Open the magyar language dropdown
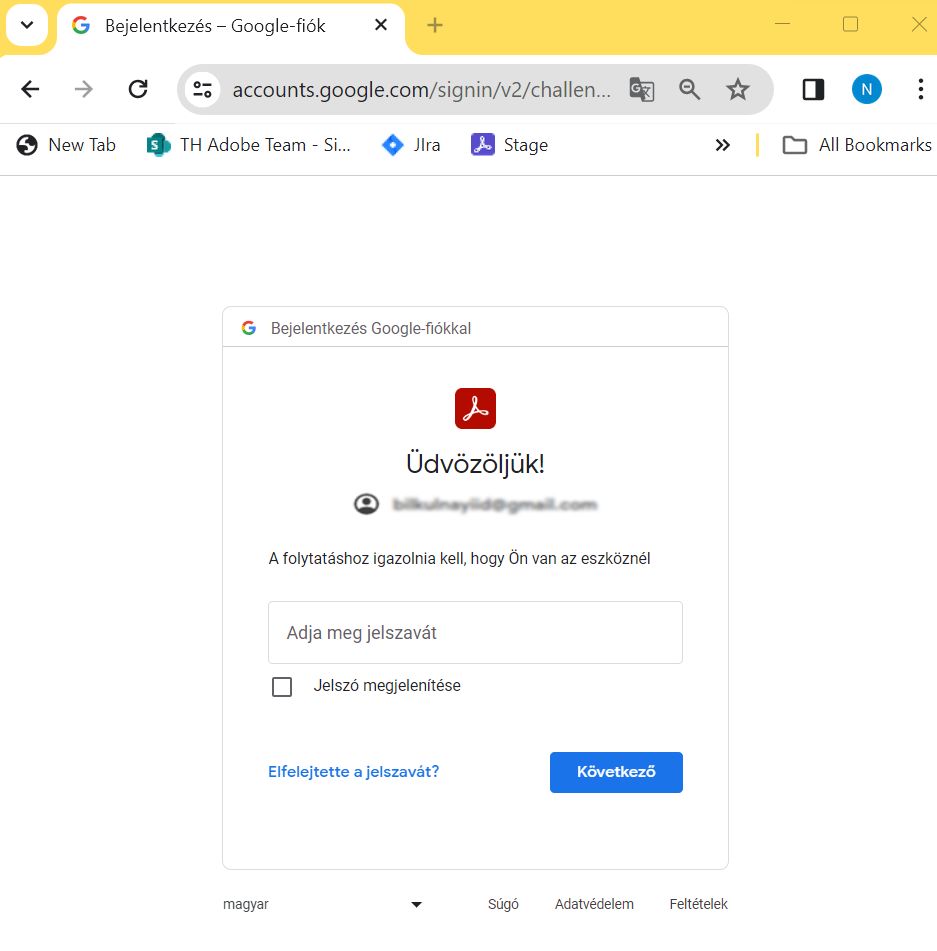Screen dimensions: 937x951 416,904
